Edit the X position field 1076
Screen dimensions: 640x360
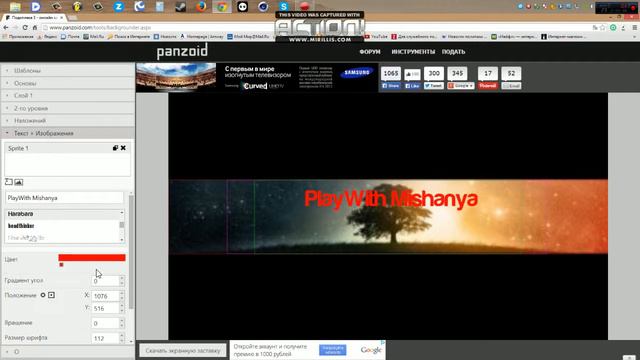(105, 296)
